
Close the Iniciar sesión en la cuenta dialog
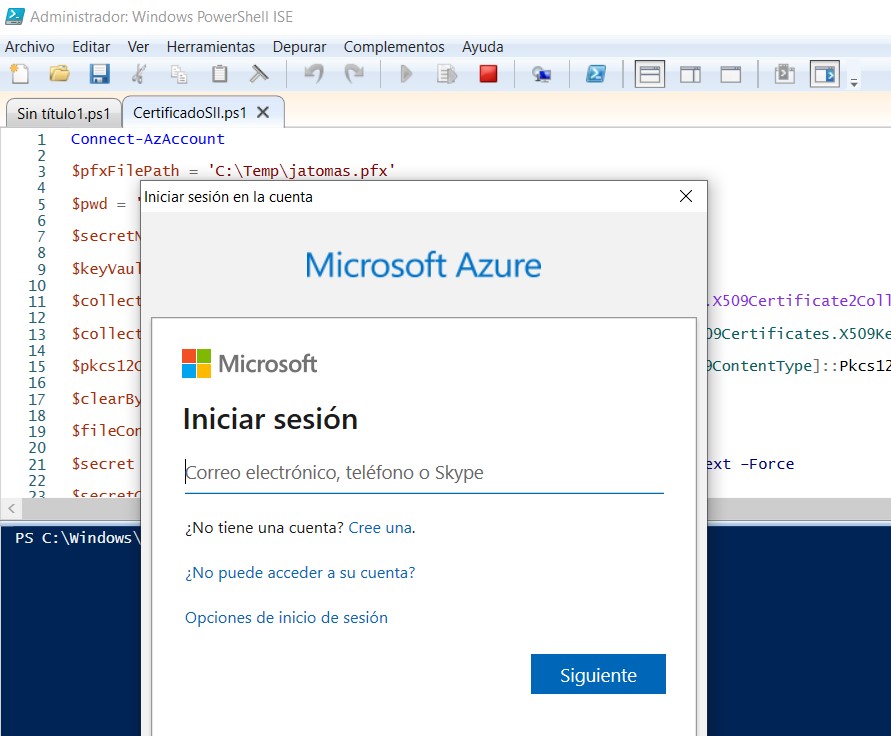click(x=686, y=196)
